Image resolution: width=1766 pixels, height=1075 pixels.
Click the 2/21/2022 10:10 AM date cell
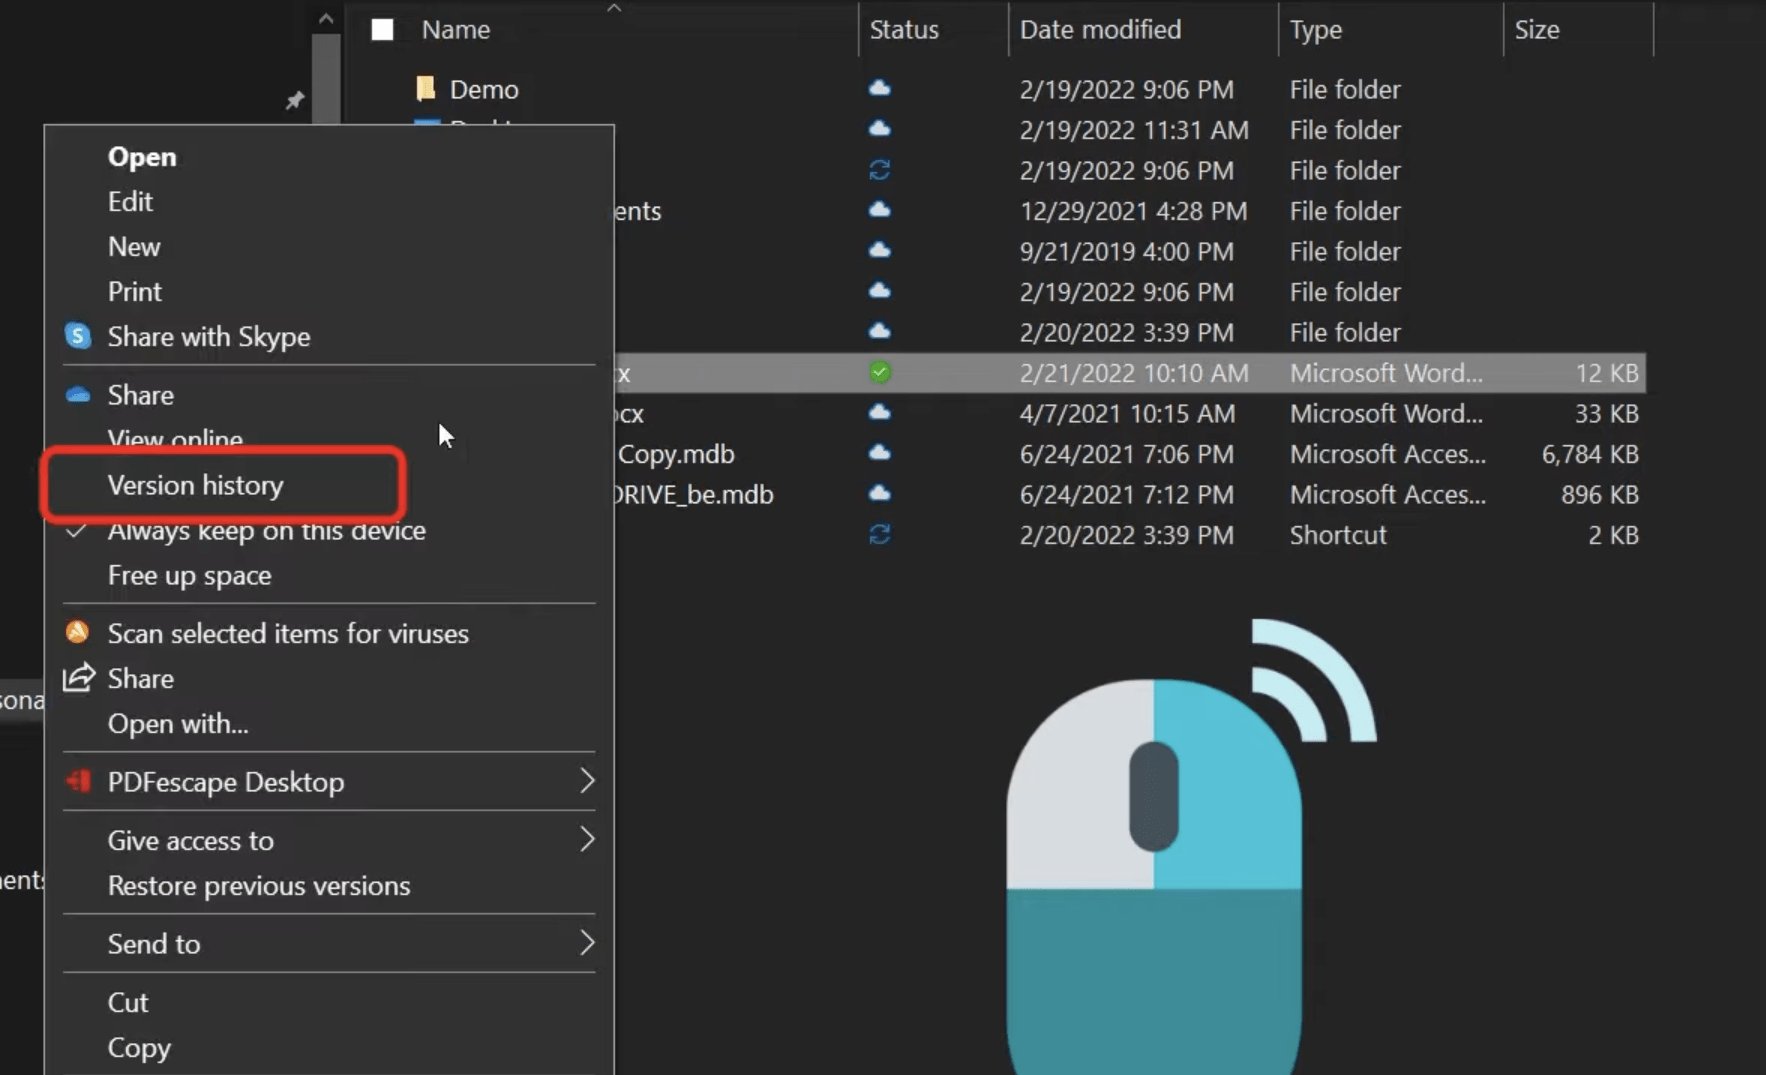pos(1134,373)
